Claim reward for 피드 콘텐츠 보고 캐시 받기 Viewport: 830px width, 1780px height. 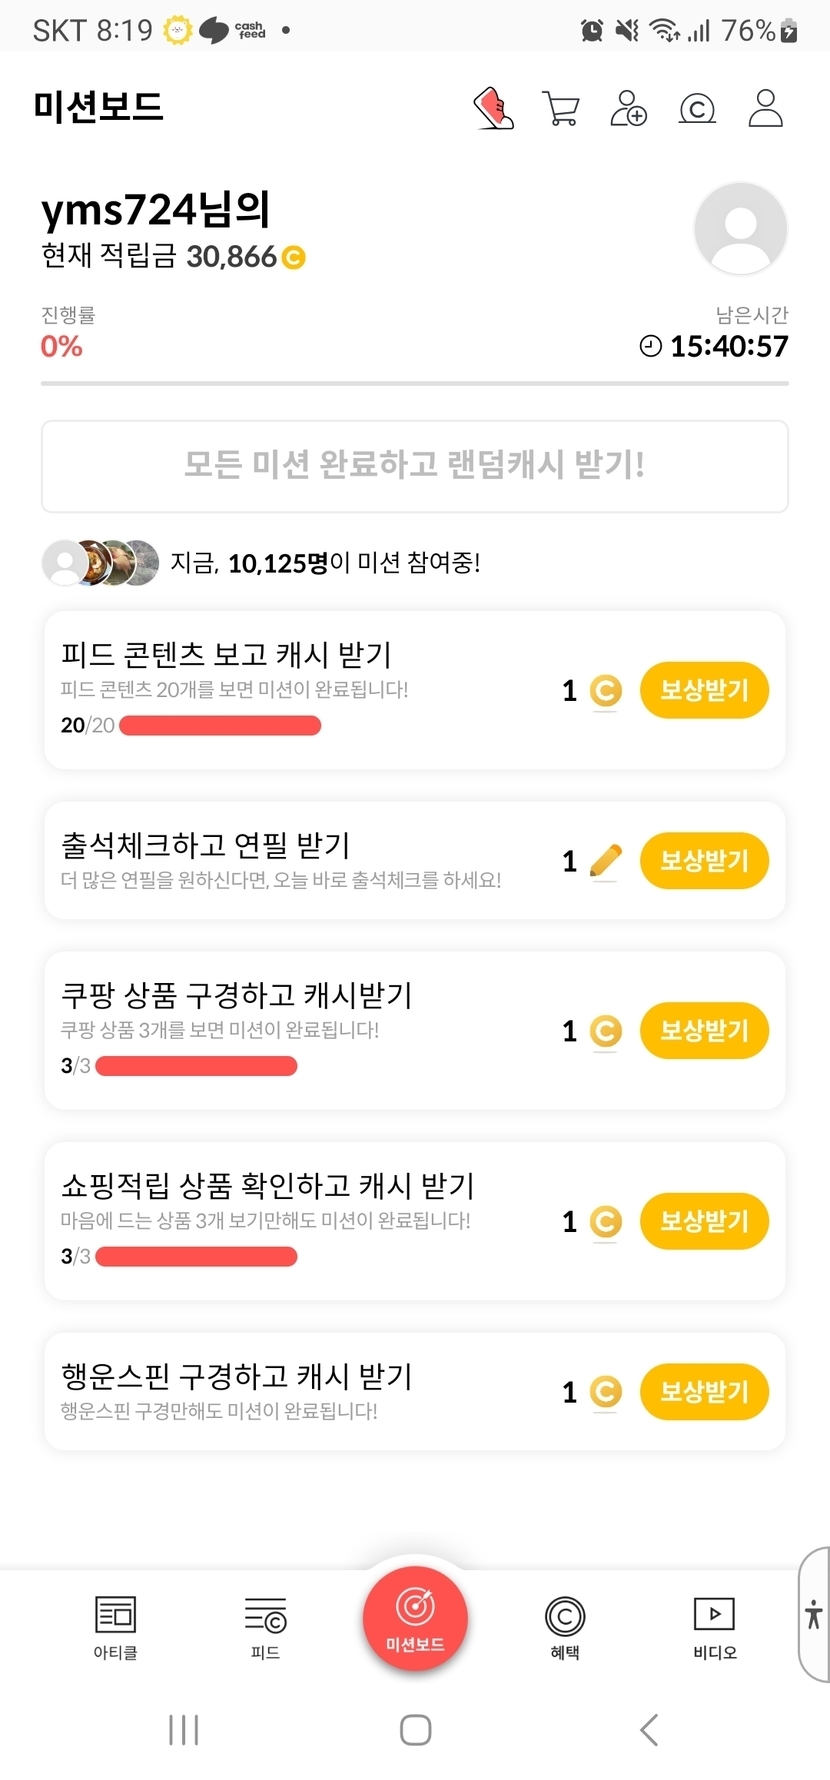pos(704,690)
